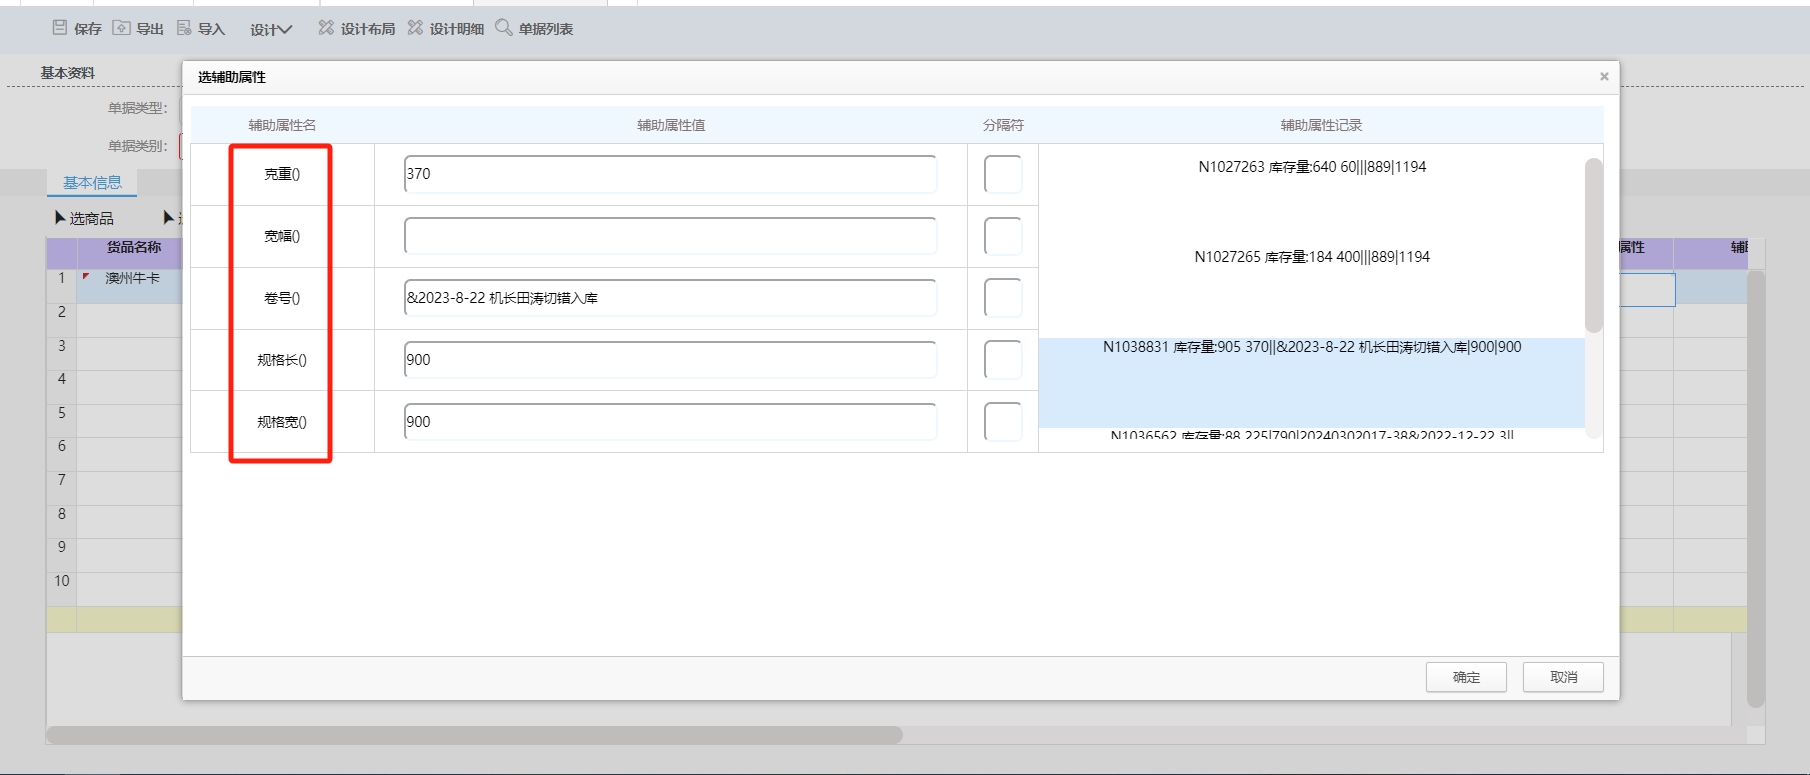Switch to the 基本信息 tab
This screenshot has height=775, width=1810.
[x=92, y=182]
